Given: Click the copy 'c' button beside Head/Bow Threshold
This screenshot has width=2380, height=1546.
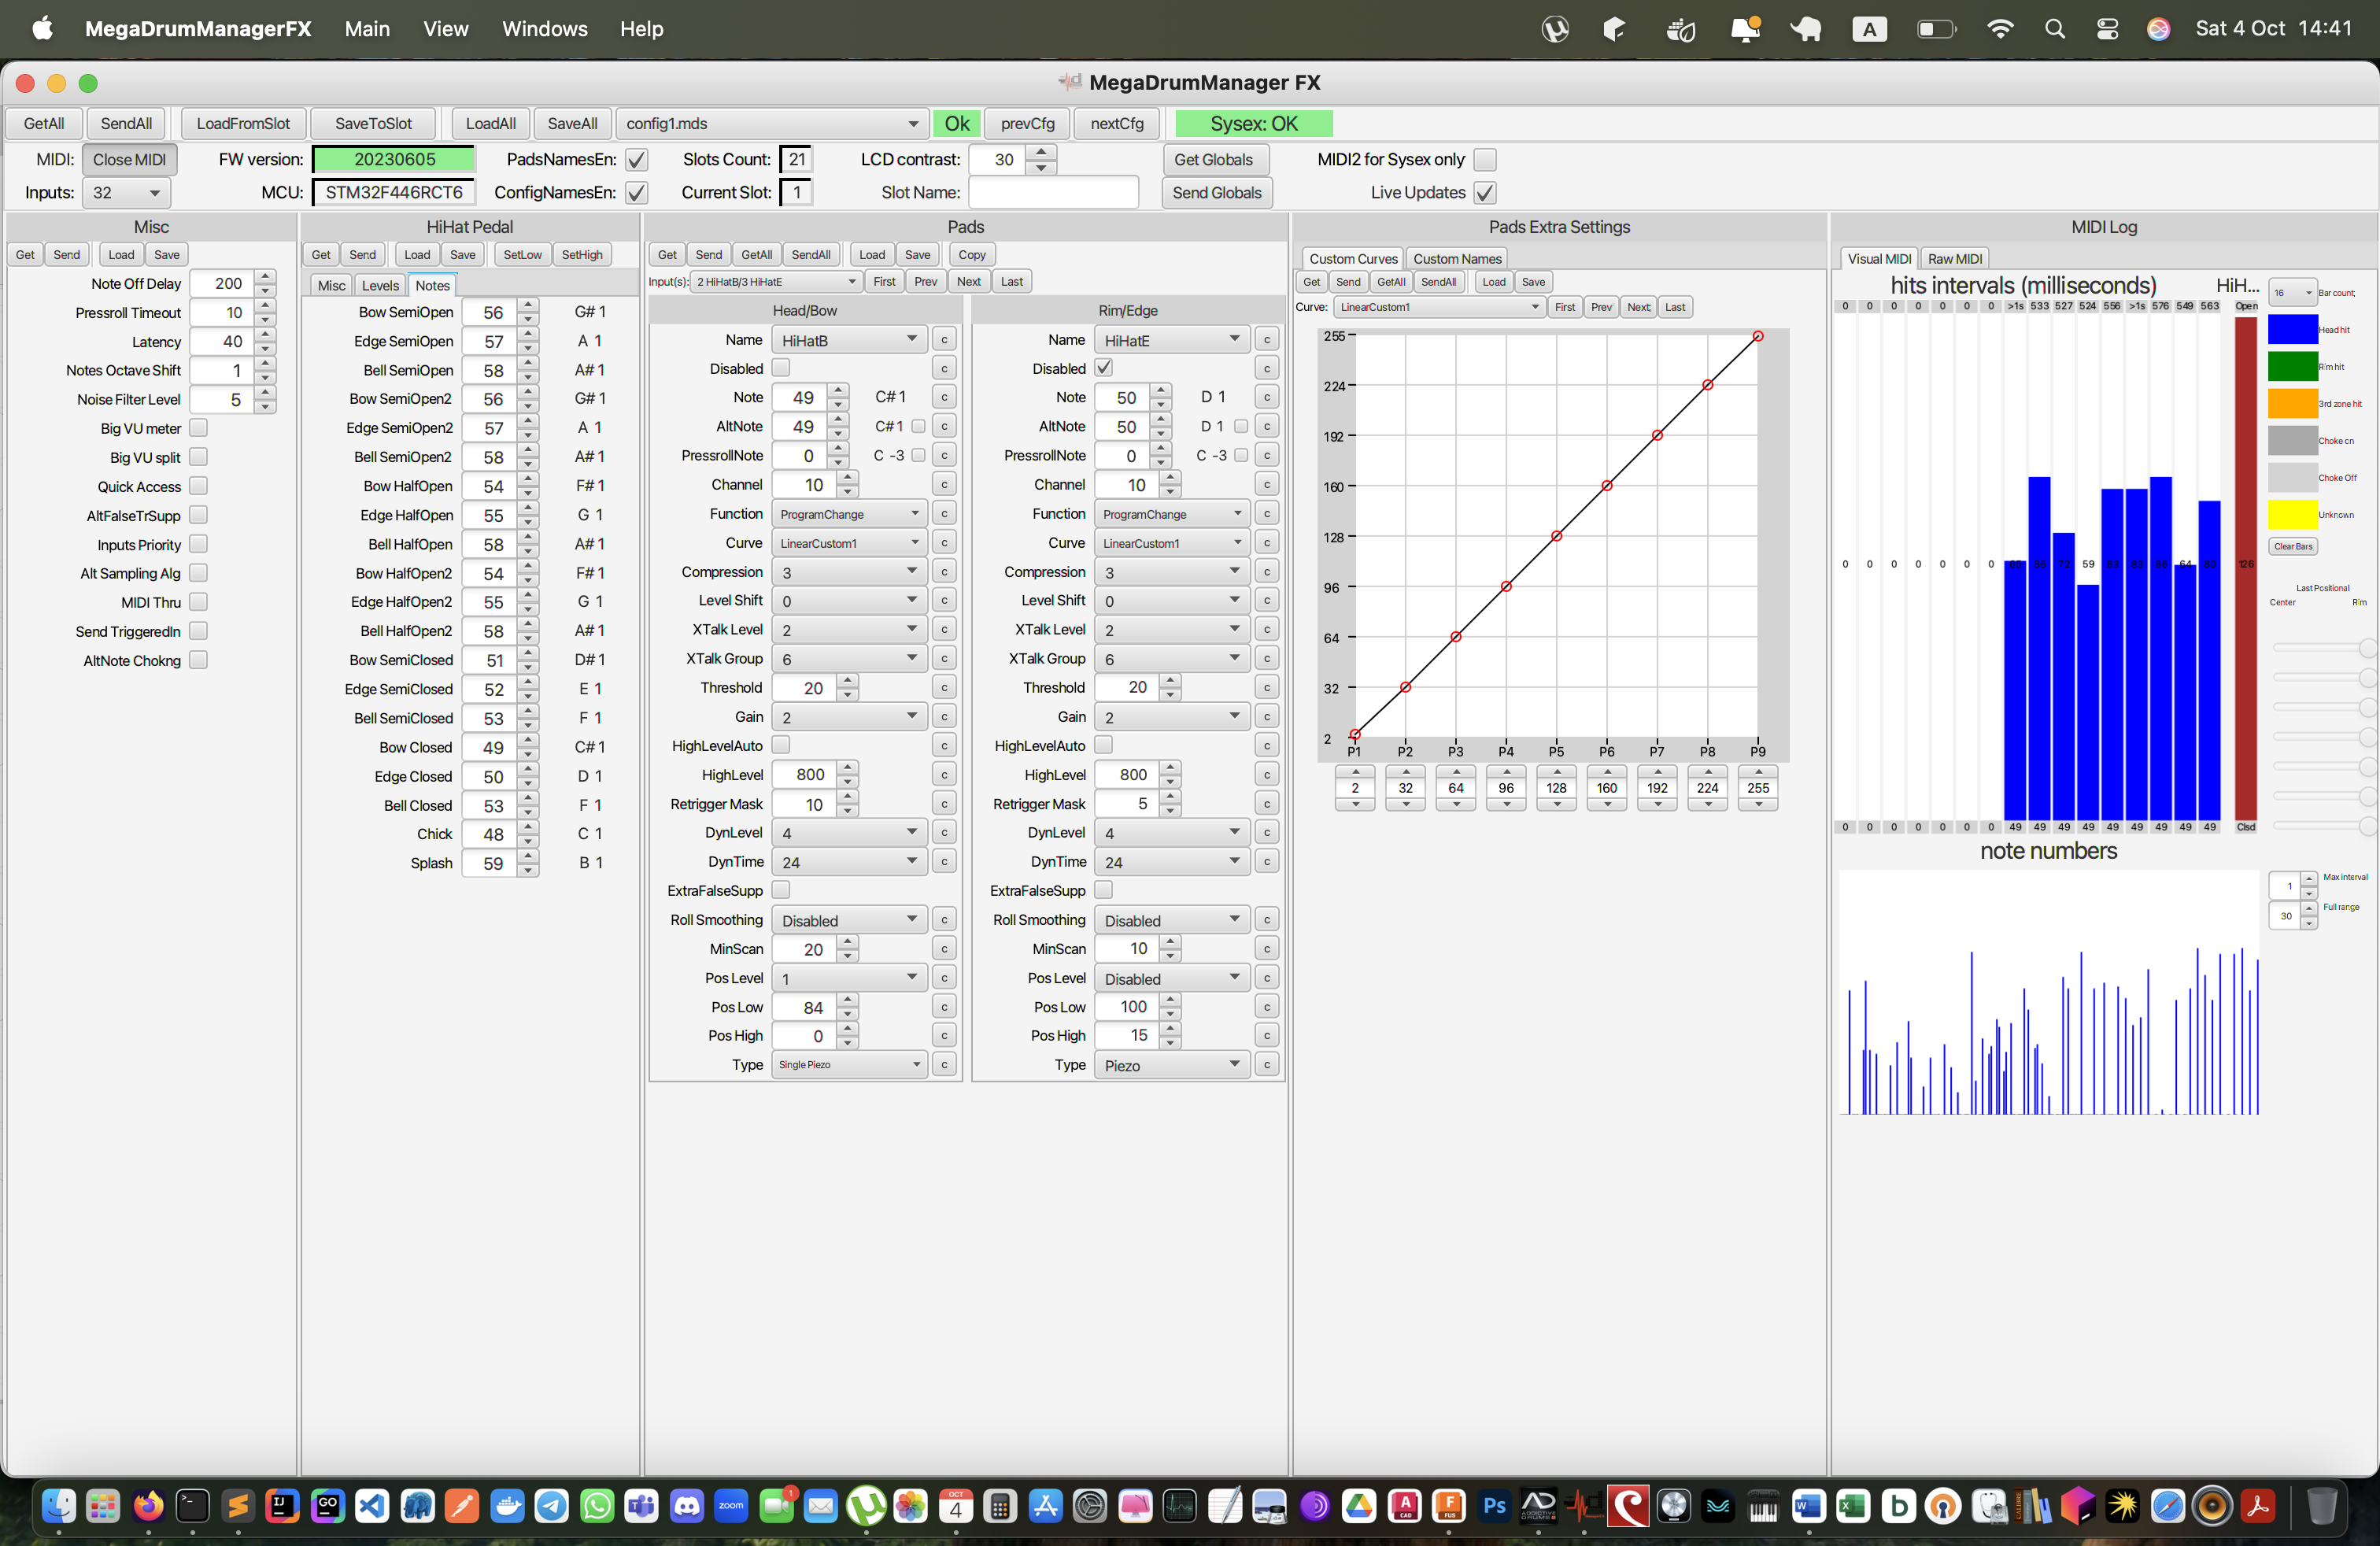Looking at the screenshot, I should tap(943, 688).
